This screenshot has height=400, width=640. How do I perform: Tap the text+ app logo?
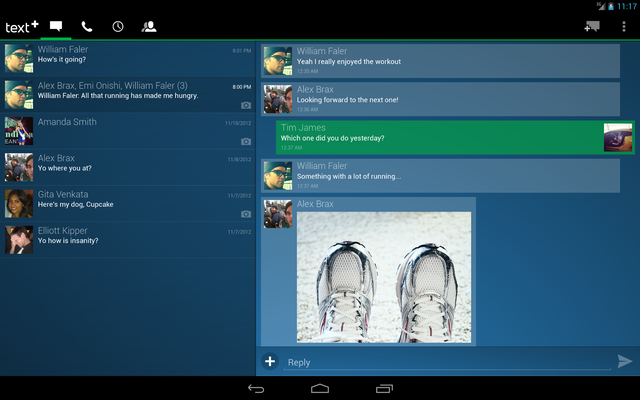(22, 26)
